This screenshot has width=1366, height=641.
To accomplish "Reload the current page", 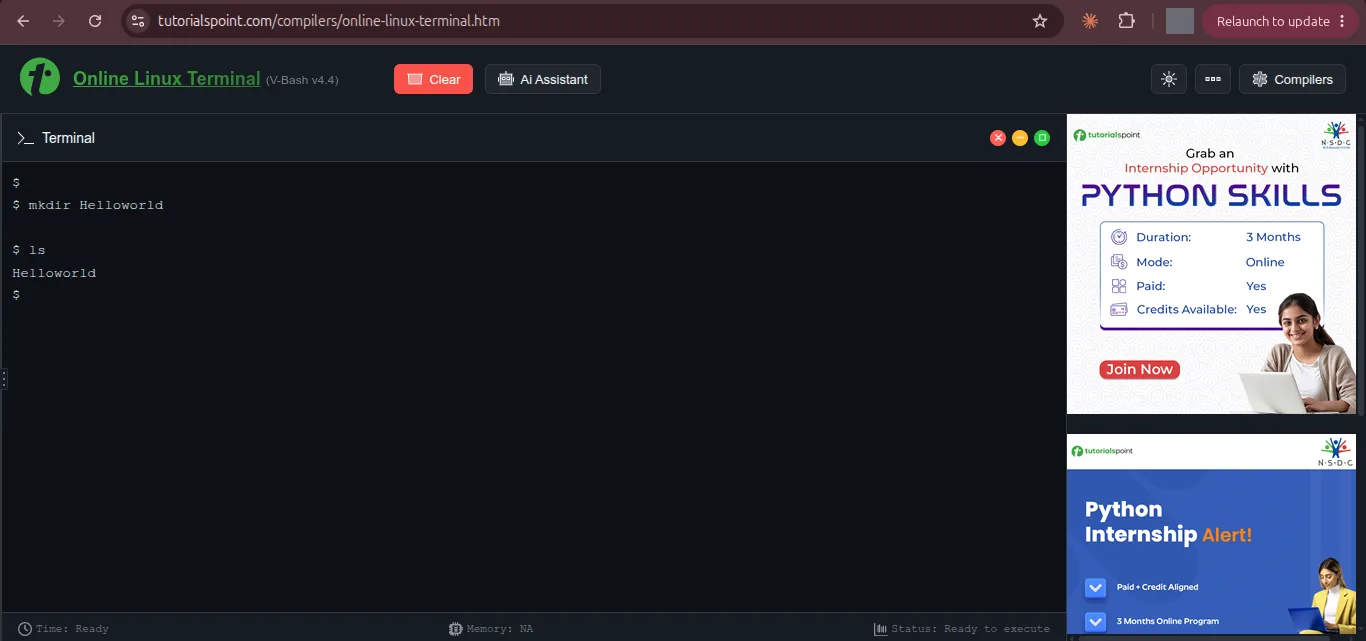I will pos(95,21).
